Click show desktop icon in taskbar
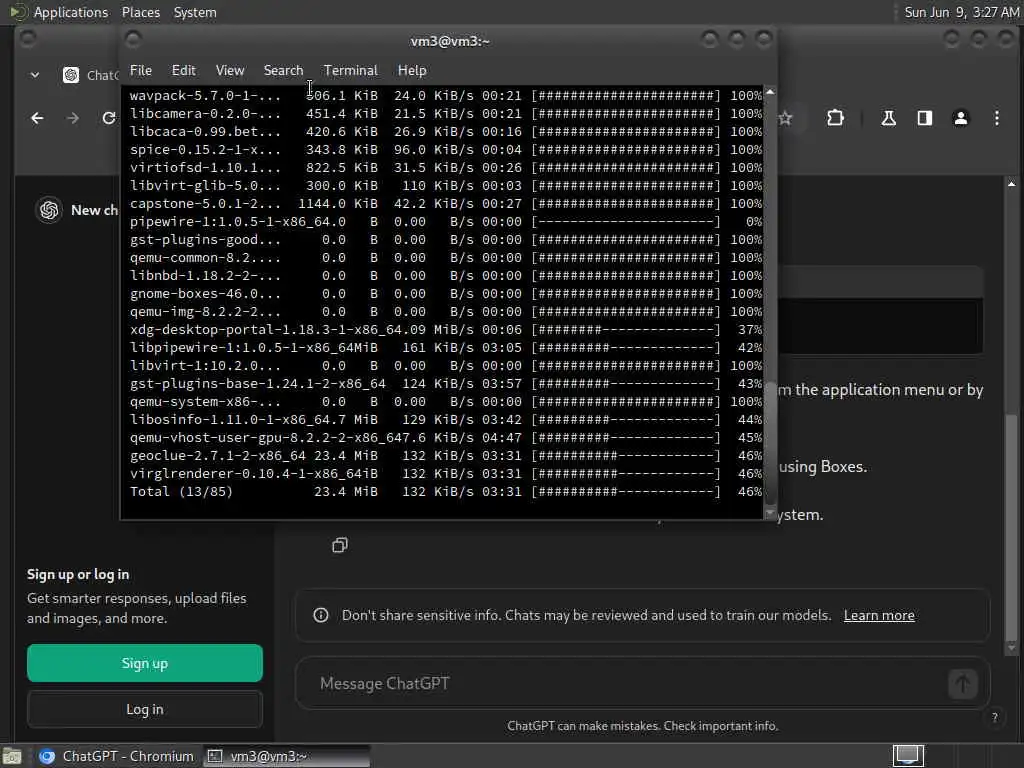 [x=12, y=757]
